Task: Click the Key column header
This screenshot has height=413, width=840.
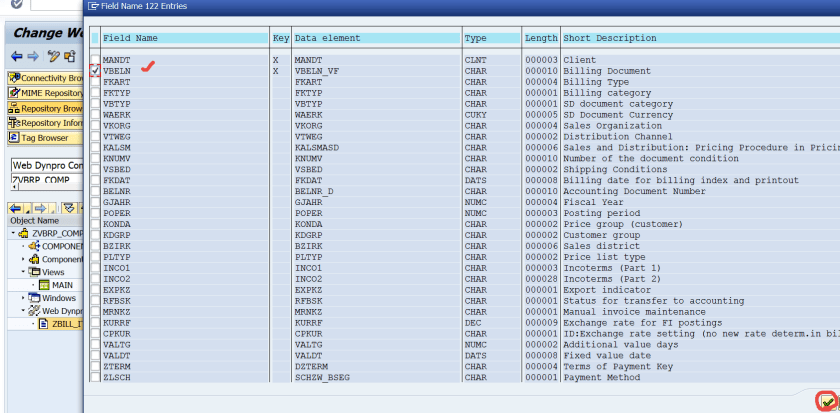Action: (x=281, y=38)
